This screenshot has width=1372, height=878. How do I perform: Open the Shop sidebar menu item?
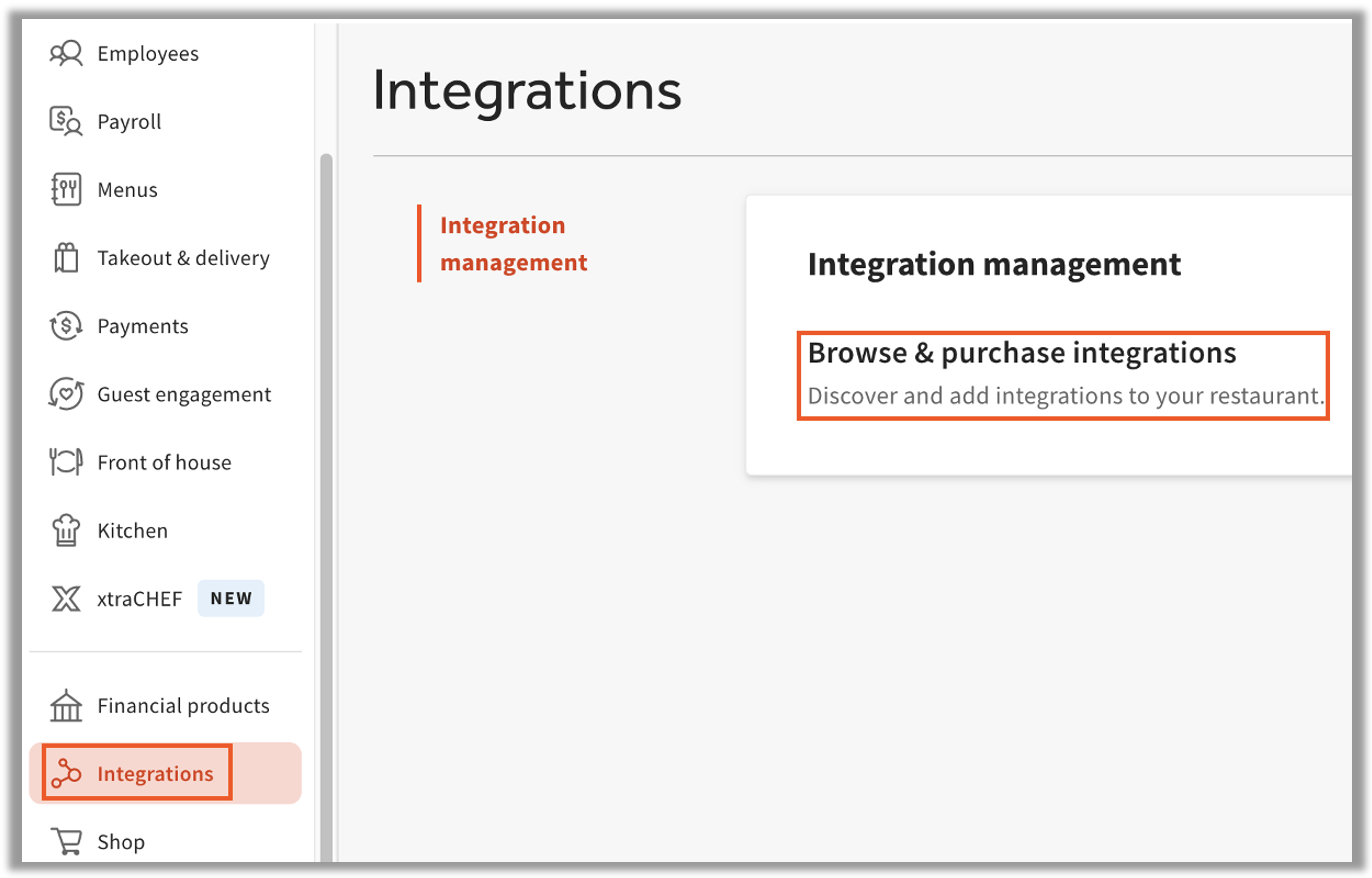click(120, 842)
